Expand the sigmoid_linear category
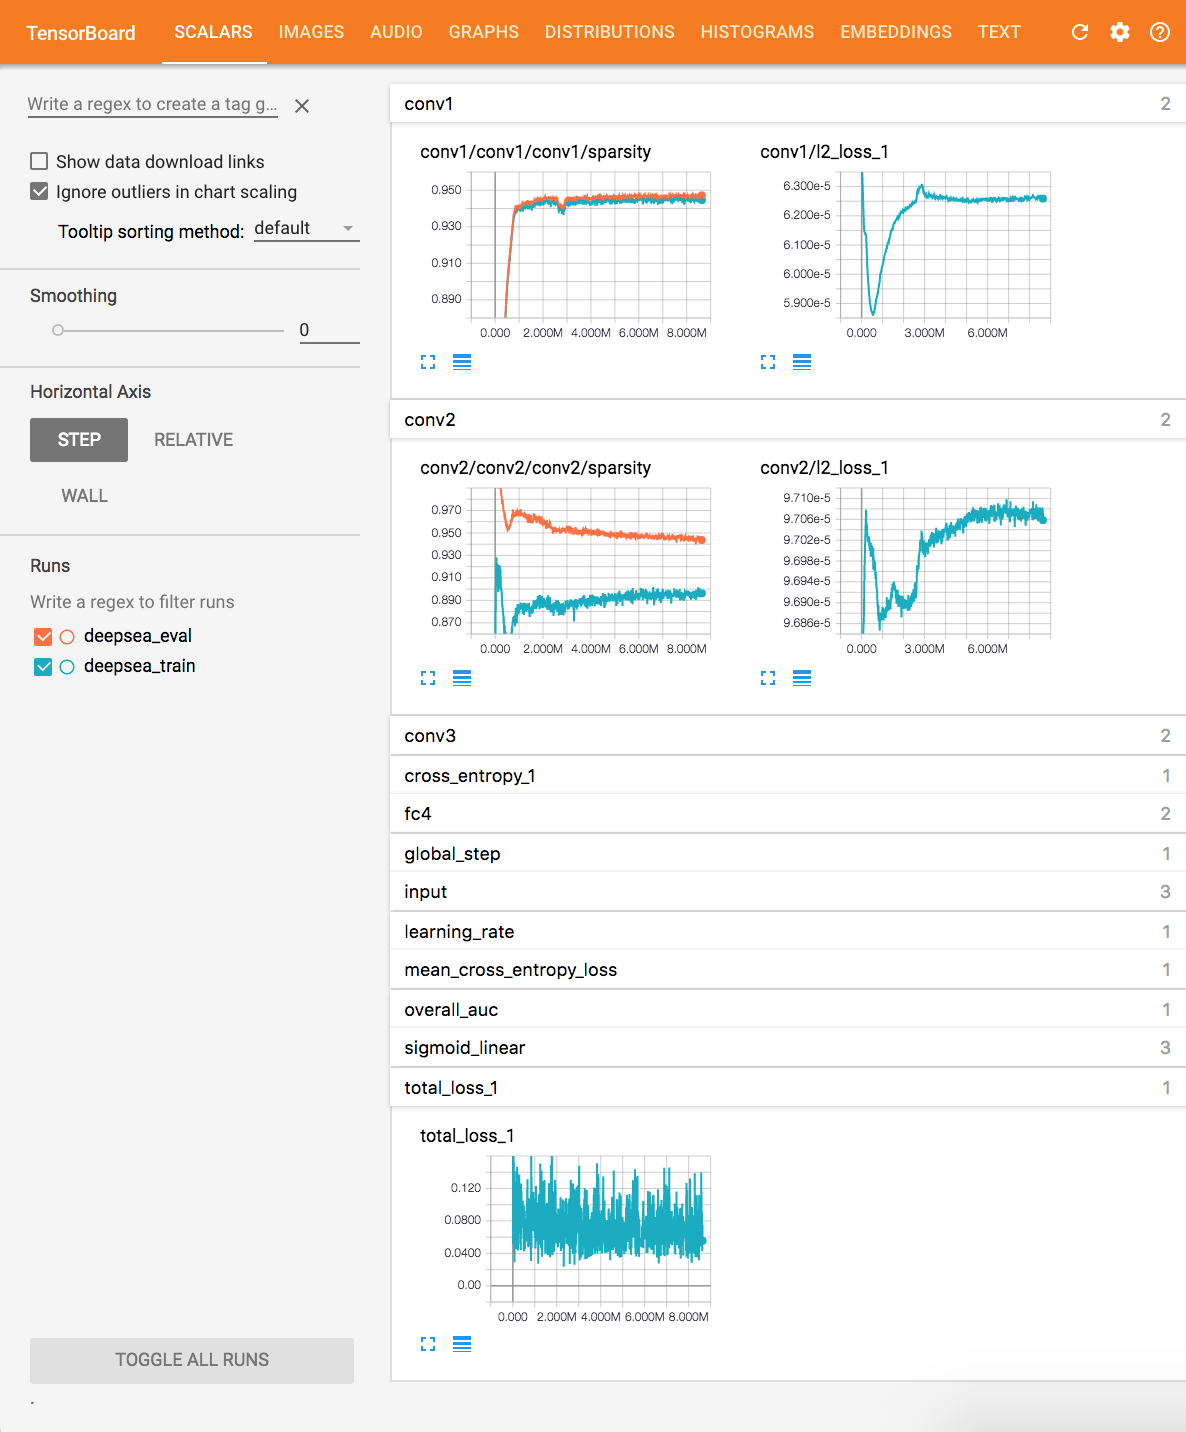 787,1048
